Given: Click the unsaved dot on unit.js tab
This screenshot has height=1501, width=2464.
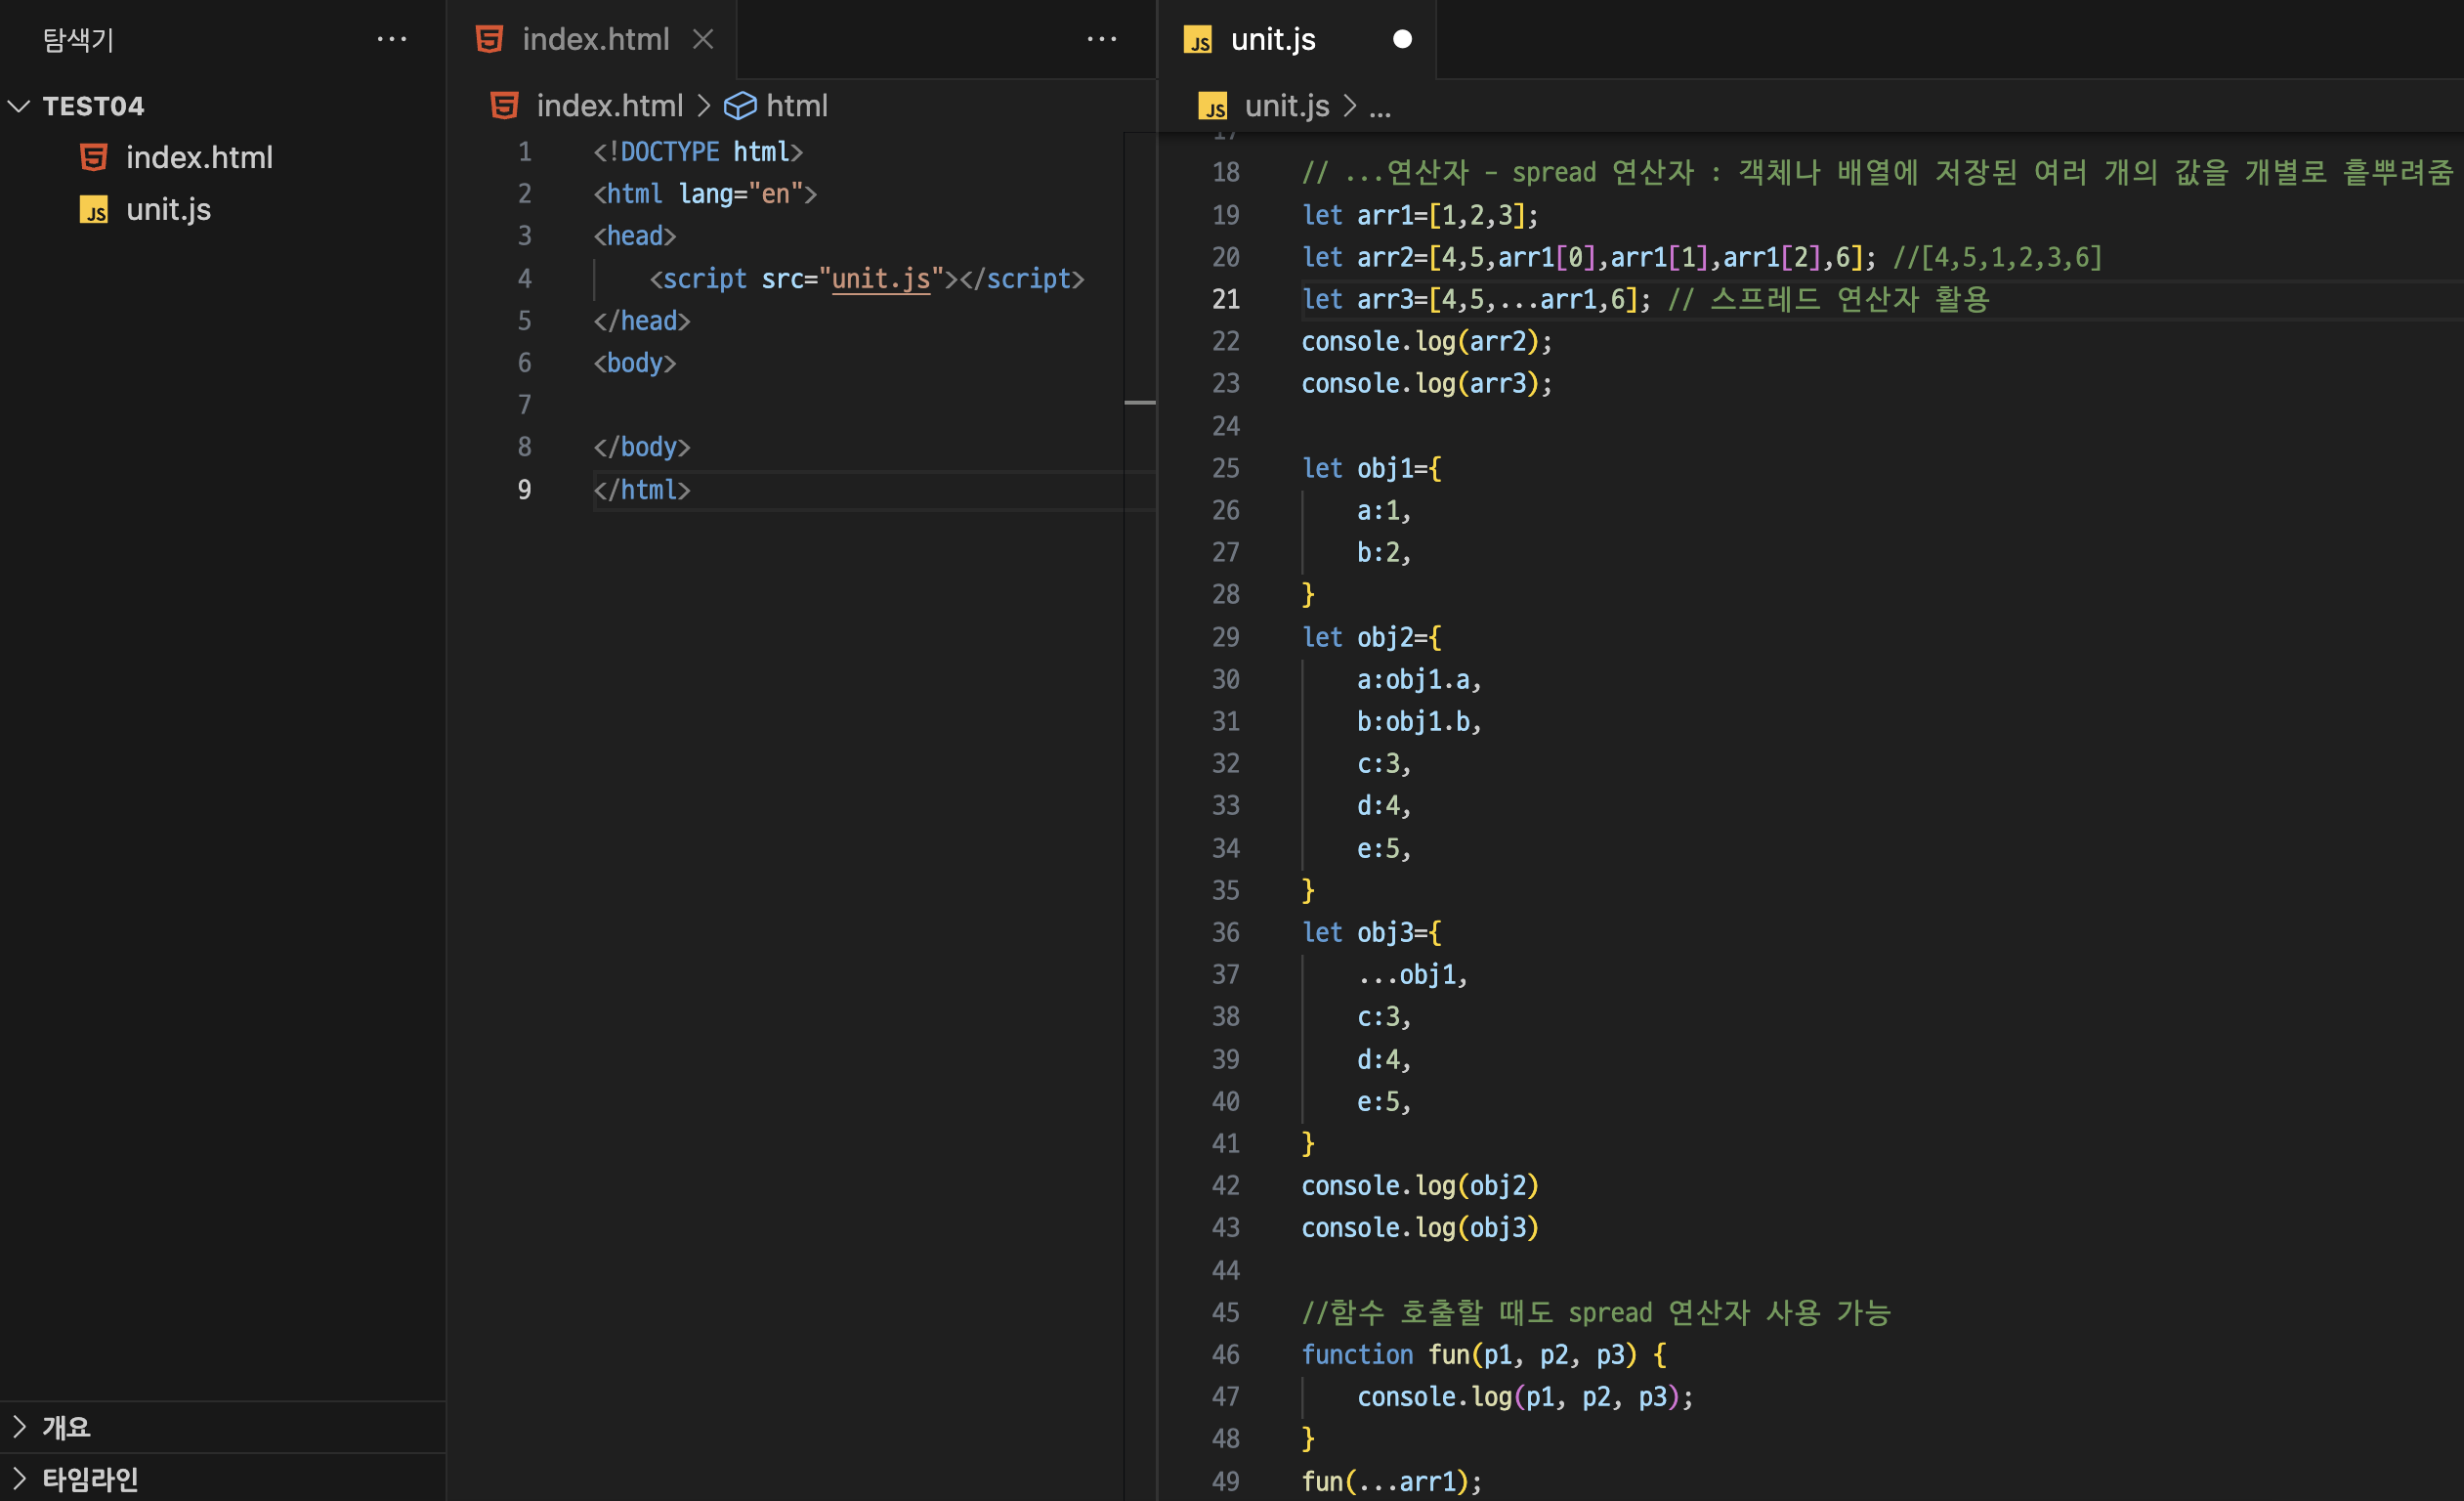Looking at the screenshot, I should (1402, 39).
